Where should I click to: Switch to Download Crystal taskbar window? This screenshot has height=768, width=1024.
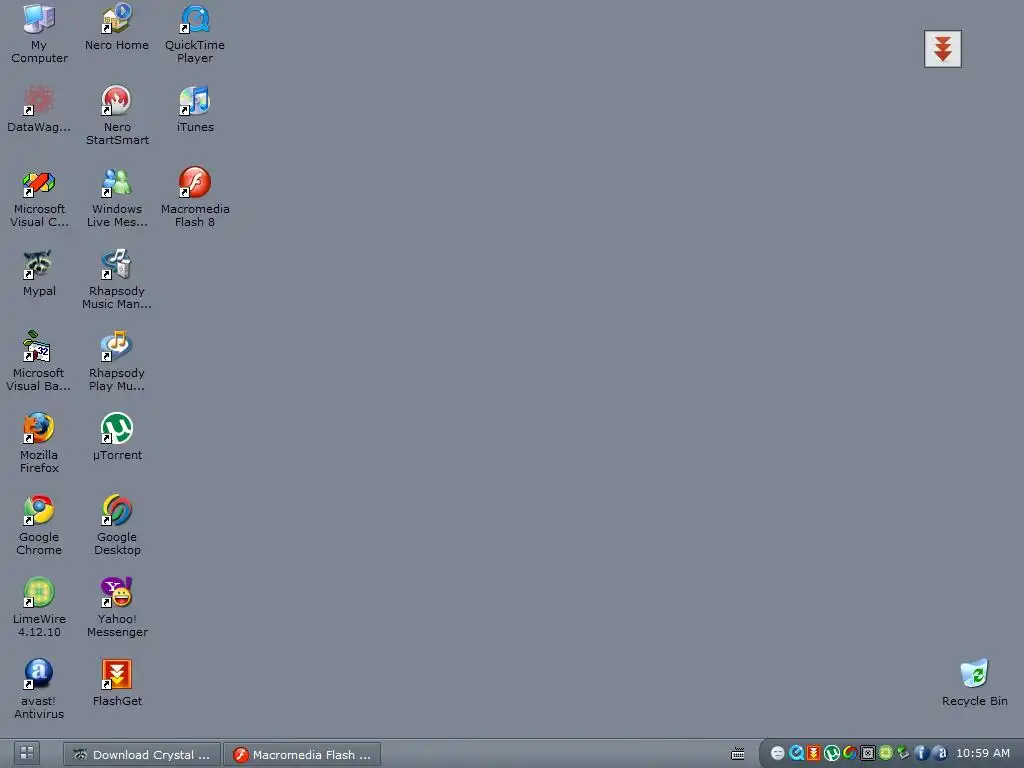pos(142,754)
